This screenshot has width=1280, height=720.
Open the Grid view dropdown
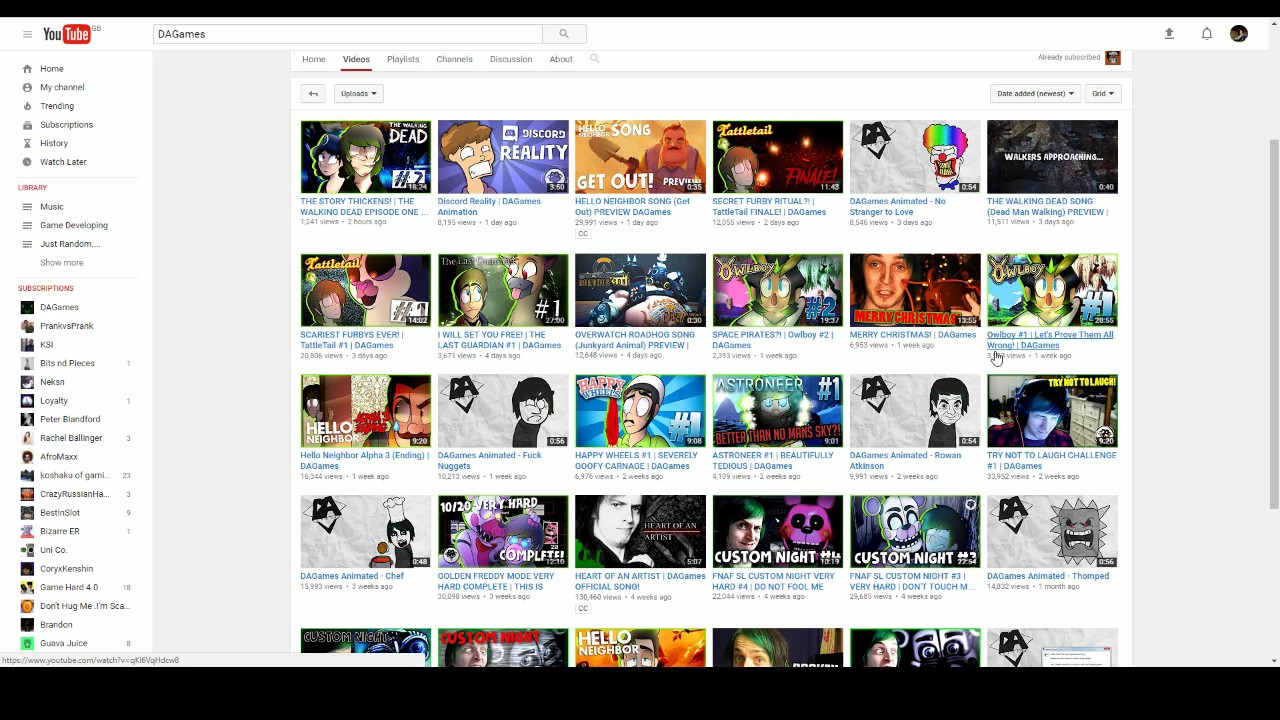point(1103,94)
